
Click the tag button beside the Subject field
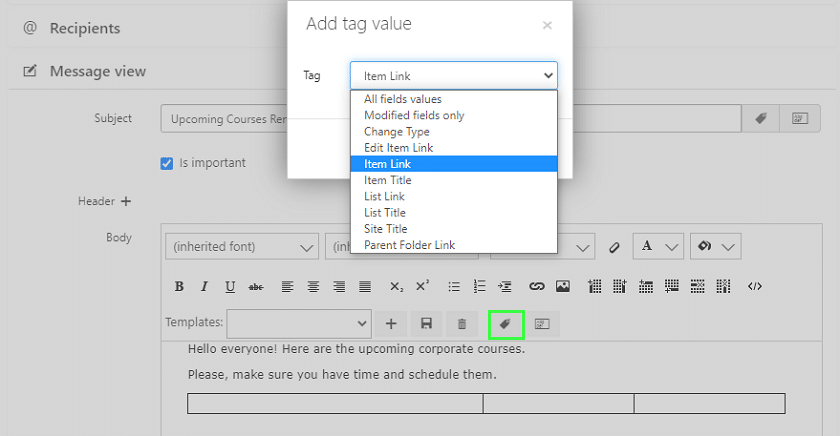click(x=761, y=118)
